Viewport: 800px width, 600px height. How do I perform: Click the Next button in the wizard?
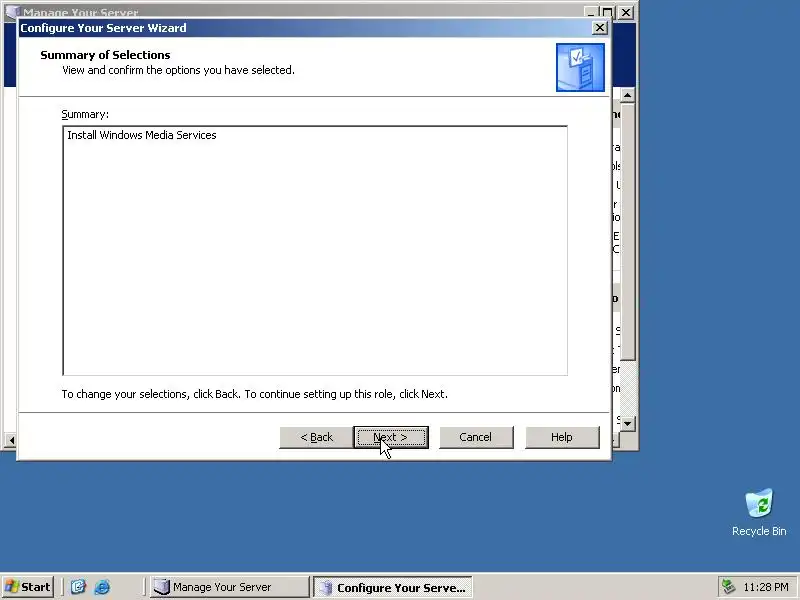tap(391, 437)
